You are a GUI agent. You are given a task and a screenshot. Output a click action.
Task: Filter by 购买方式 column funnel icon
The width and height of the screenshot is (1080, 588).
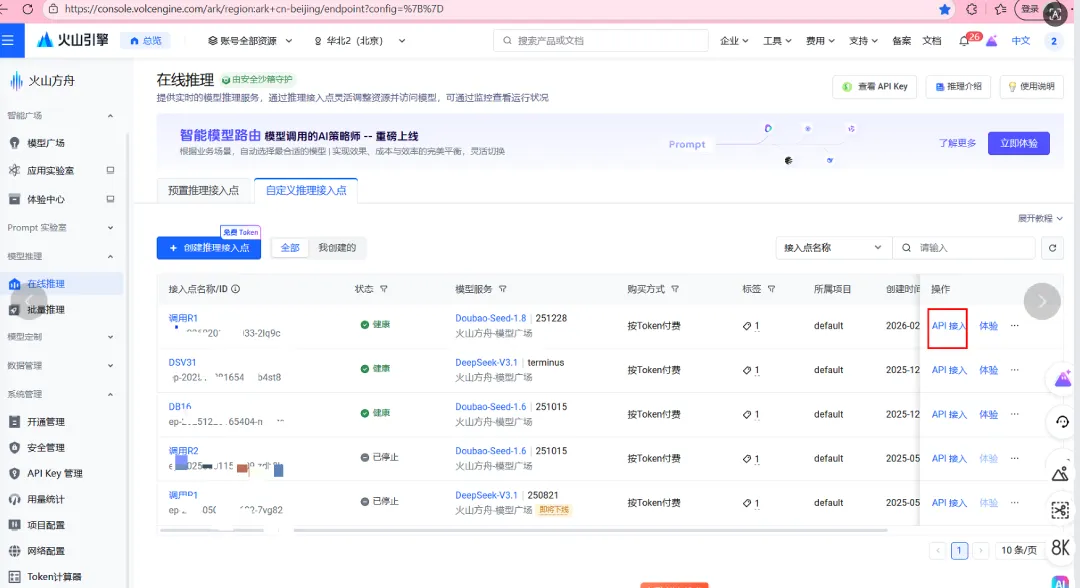point(675,289)
